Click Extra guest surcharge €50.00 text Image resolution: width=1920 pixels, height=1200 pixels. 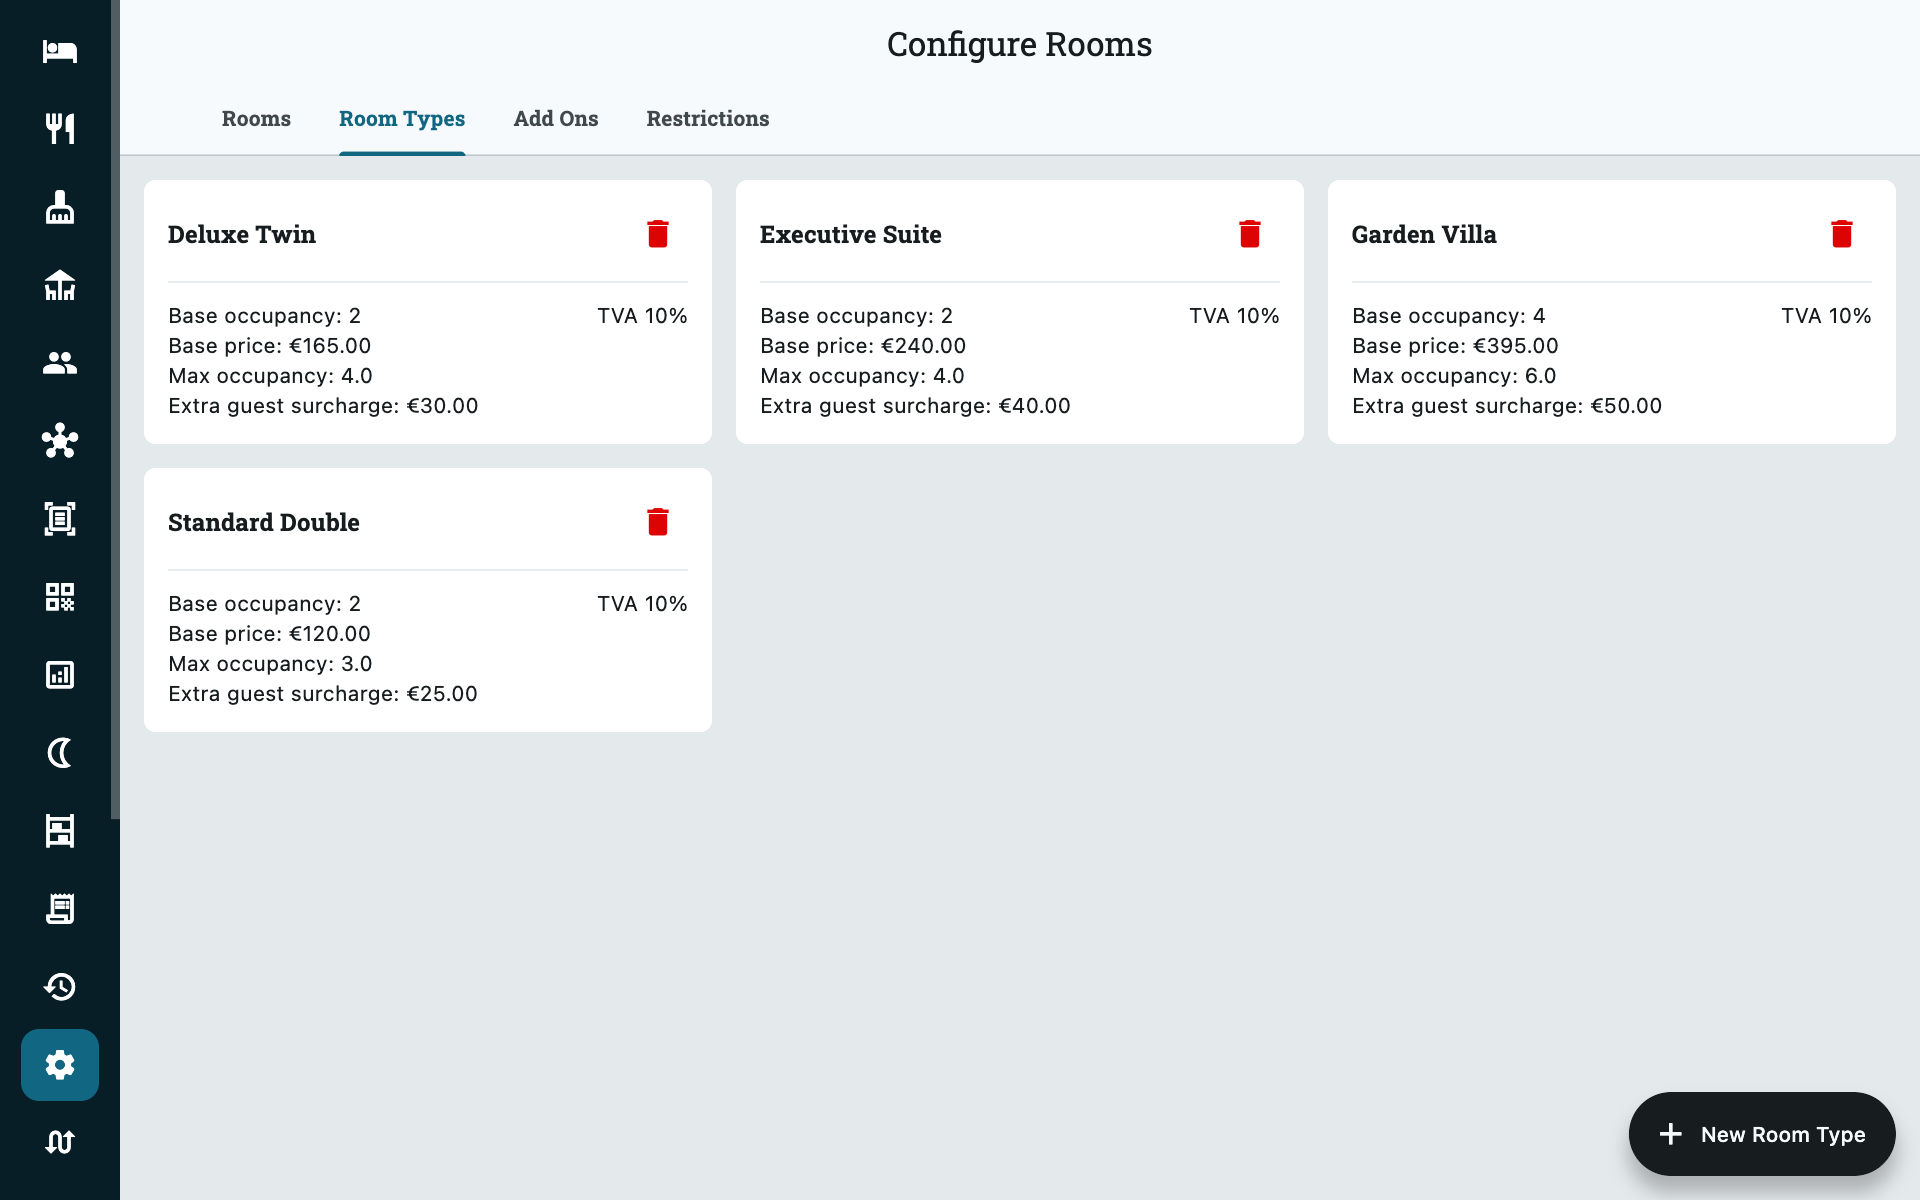1507,406
